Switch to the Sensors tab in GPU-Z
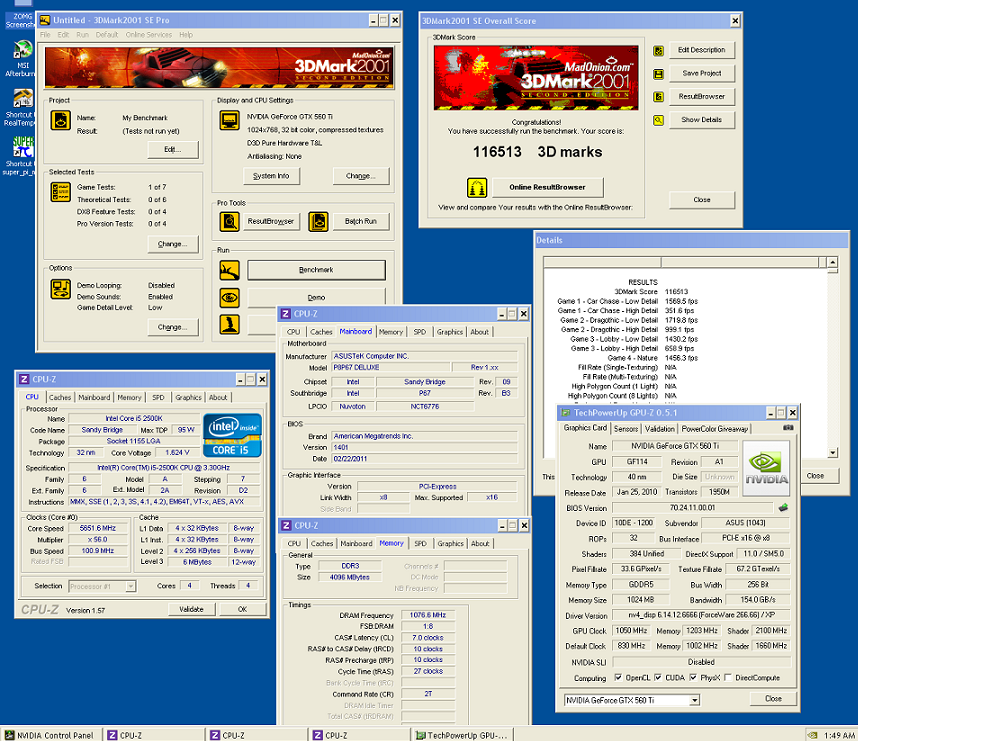The height and width of the screenshot is (756, 1008). click(626, 429)
